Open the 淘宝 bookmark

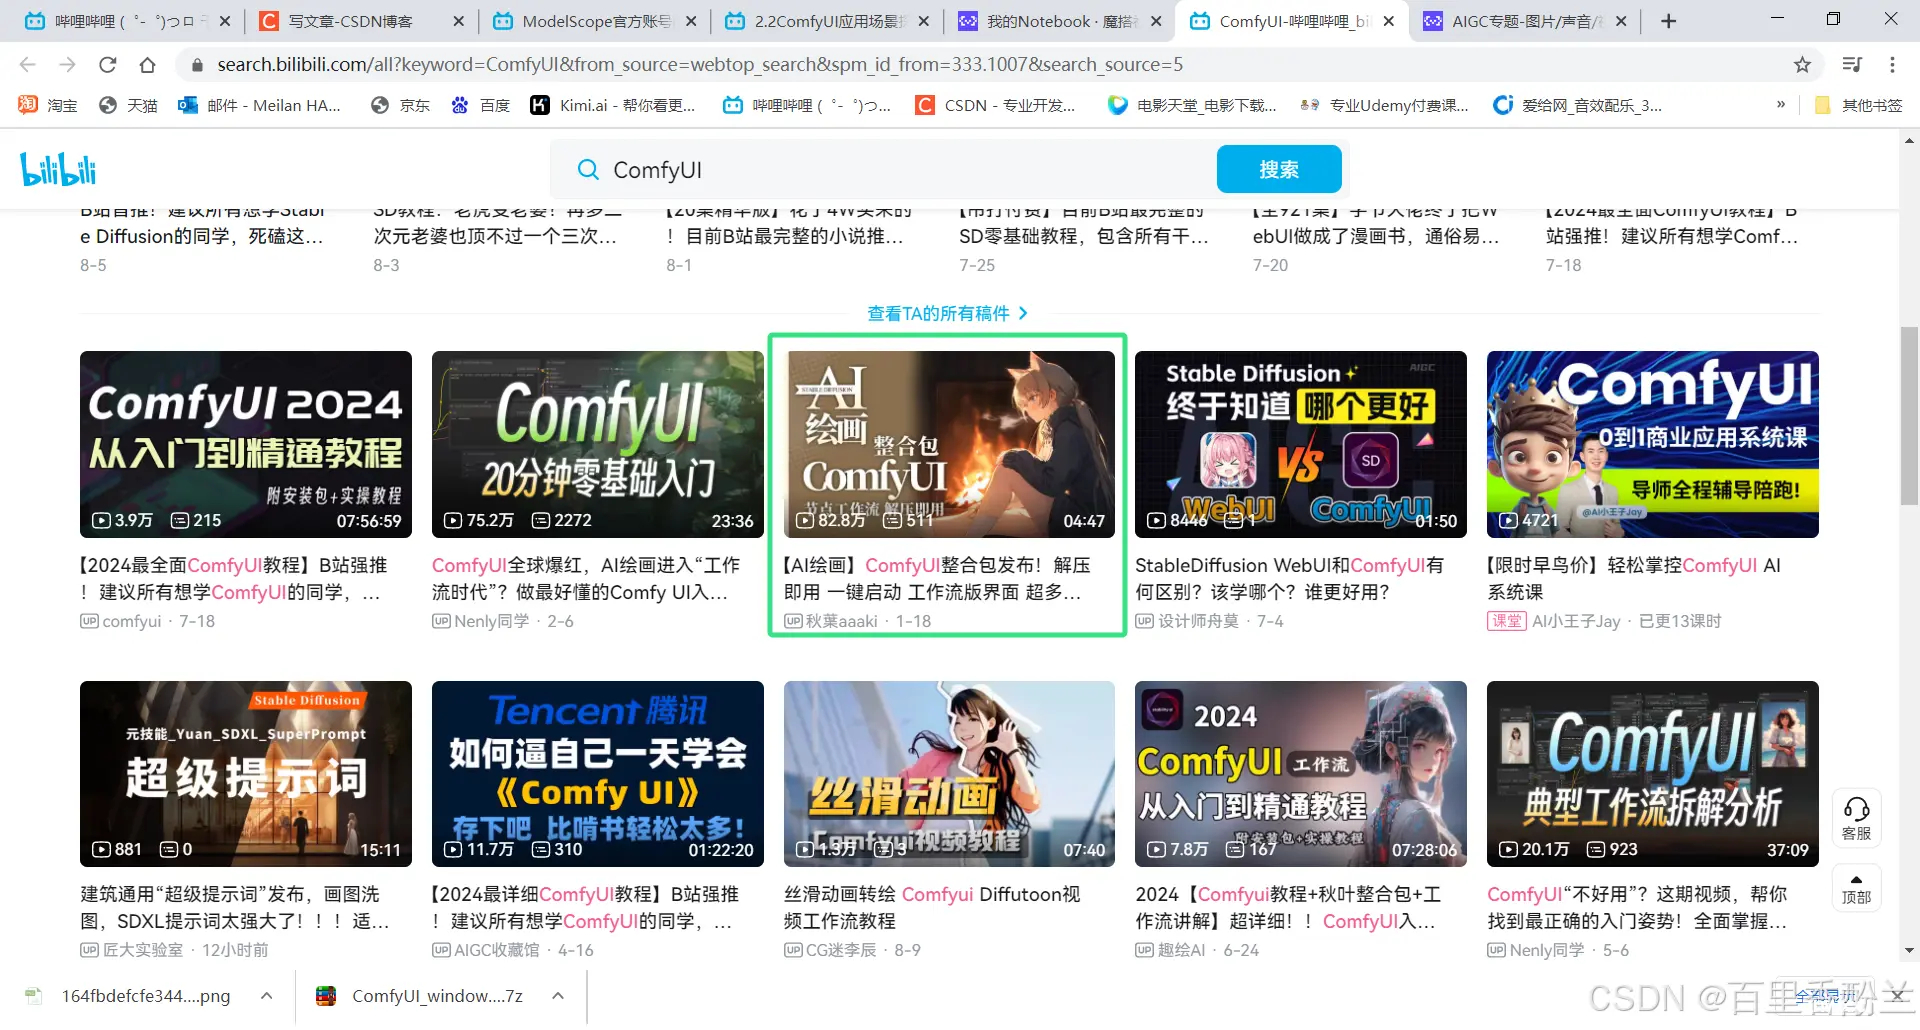[x=48, y=105]
